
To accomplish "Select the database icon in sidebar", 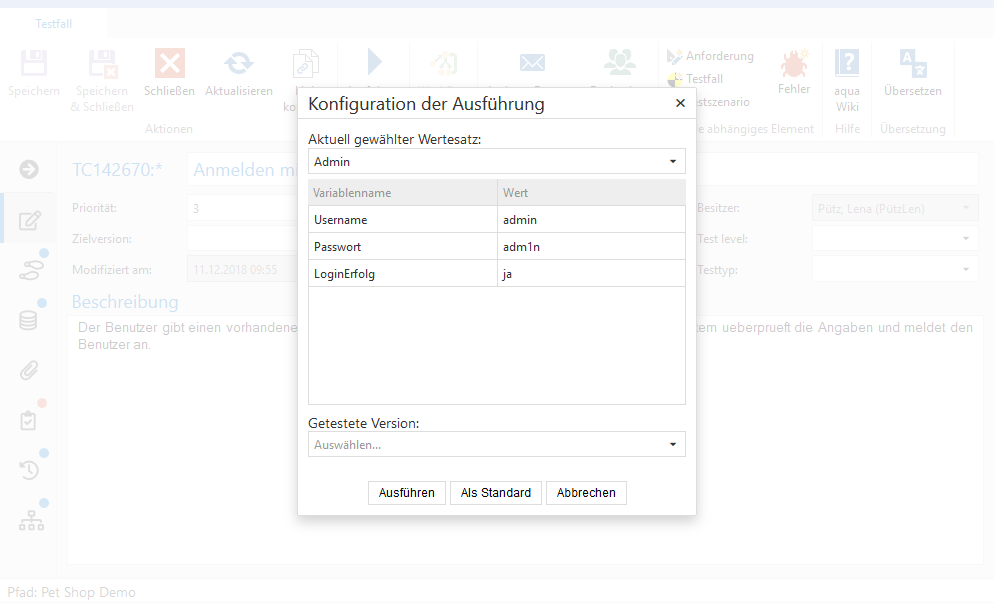I will click(29, 320).
